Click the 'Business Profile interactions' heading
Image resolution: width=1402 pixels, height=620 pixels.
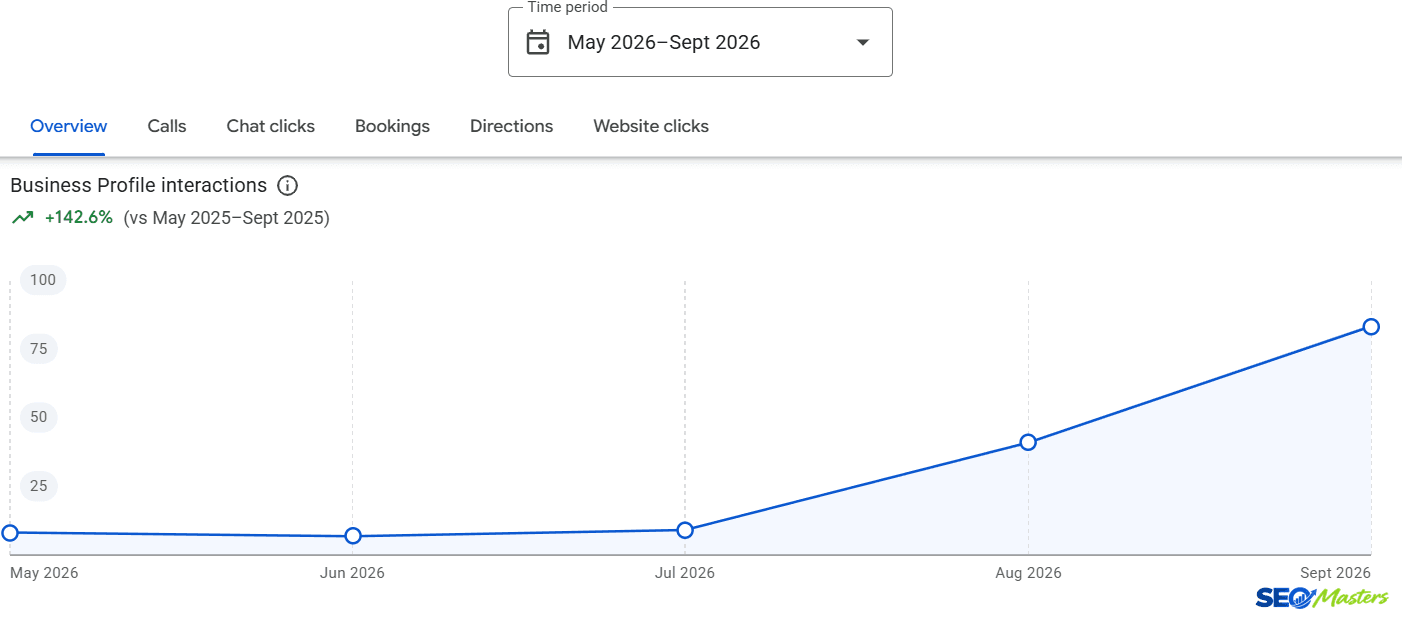click(x=138, y=185)
